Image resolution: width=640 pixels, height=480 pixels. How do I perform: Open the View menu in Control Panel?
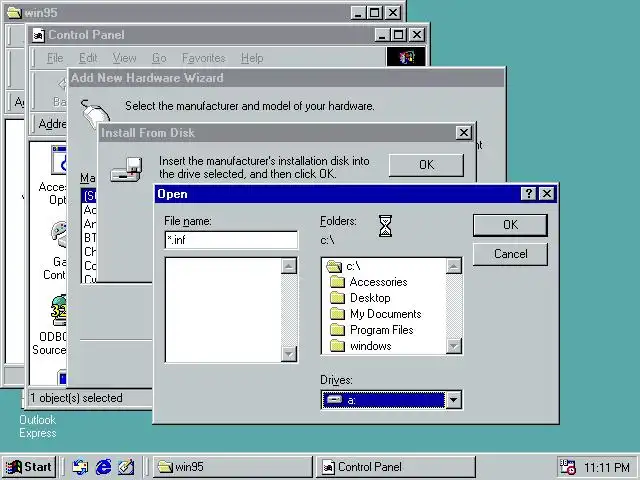pos(124,58)
